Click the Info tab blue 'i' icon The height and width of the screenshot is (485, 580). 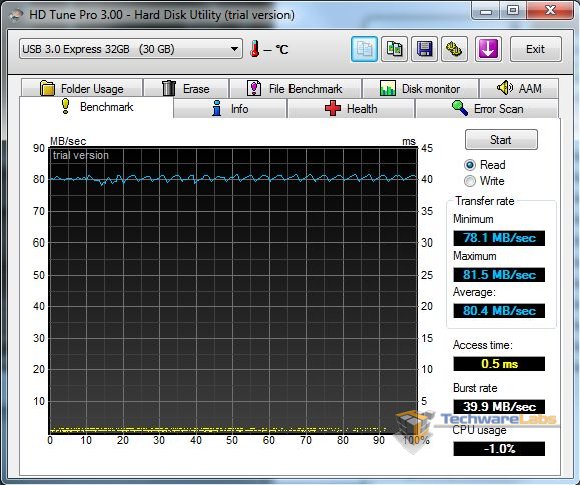217,108
